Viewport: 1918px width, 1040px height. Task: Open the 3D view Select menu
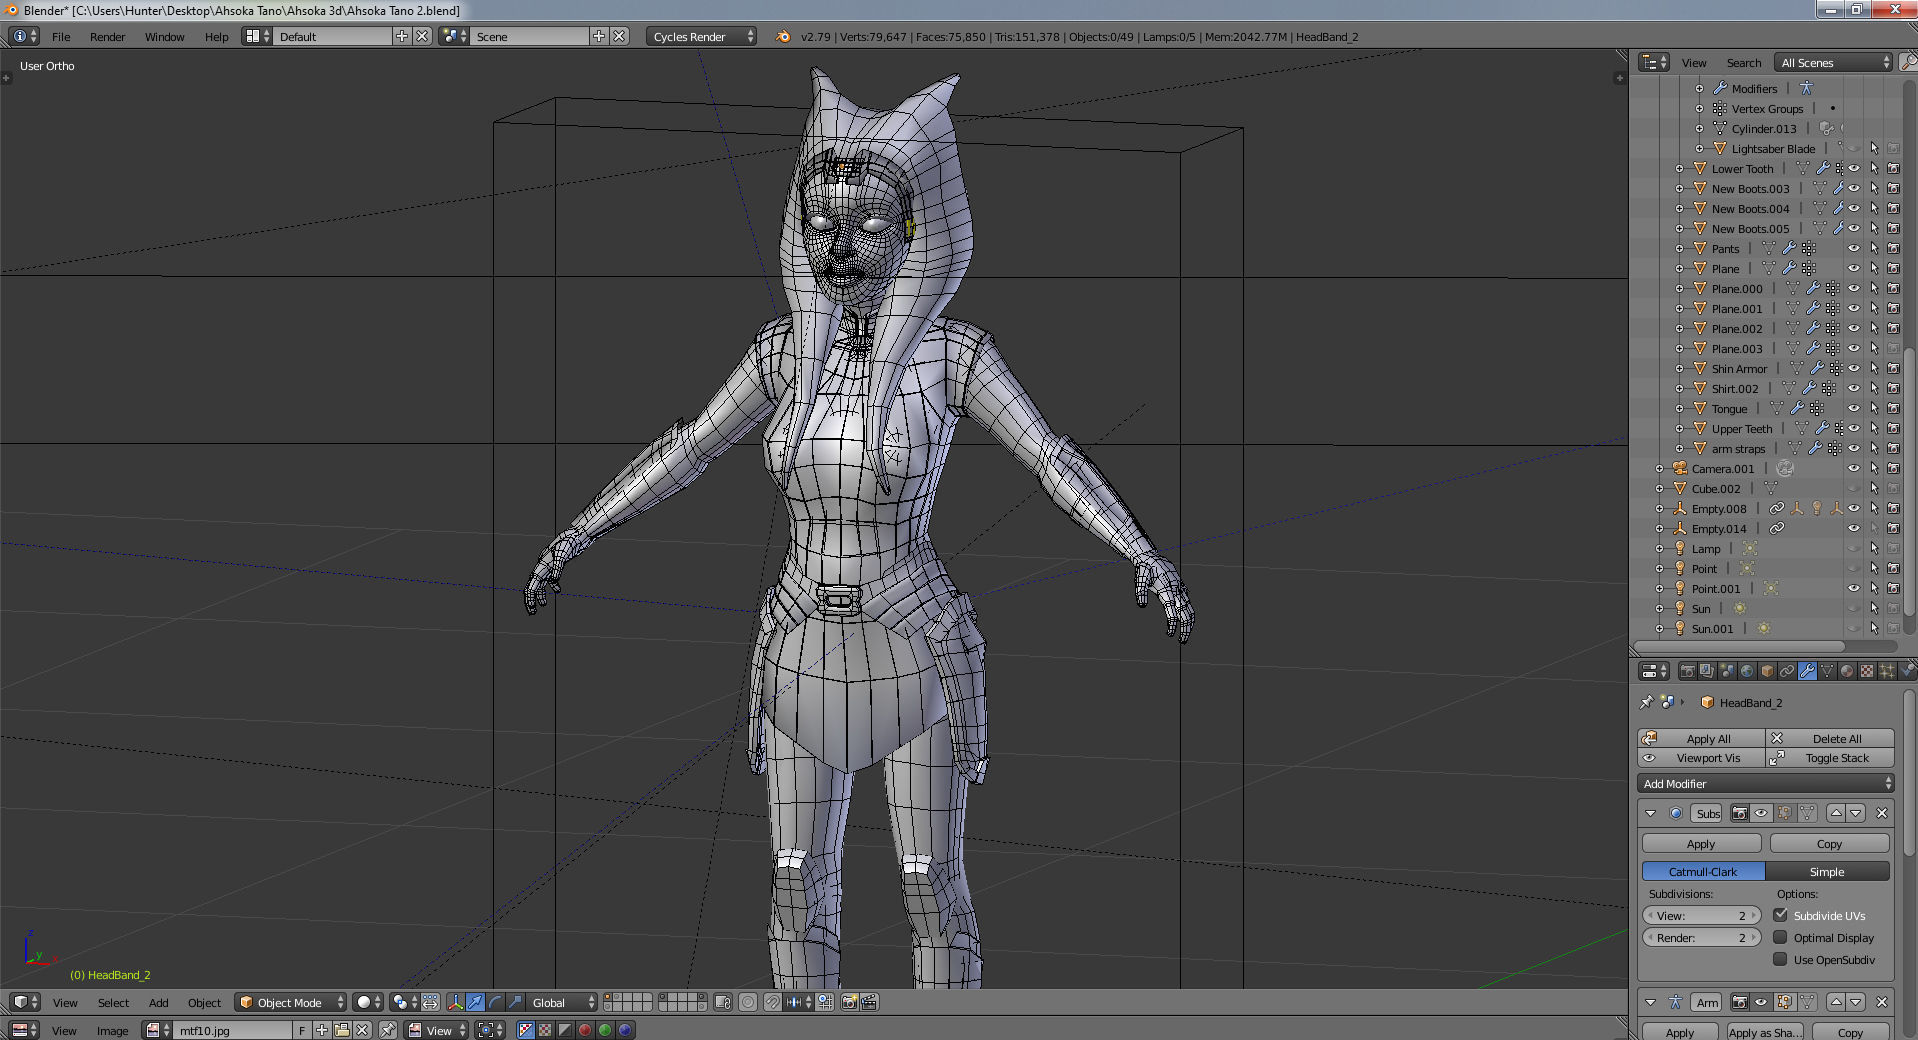(x=113, y=1002)
